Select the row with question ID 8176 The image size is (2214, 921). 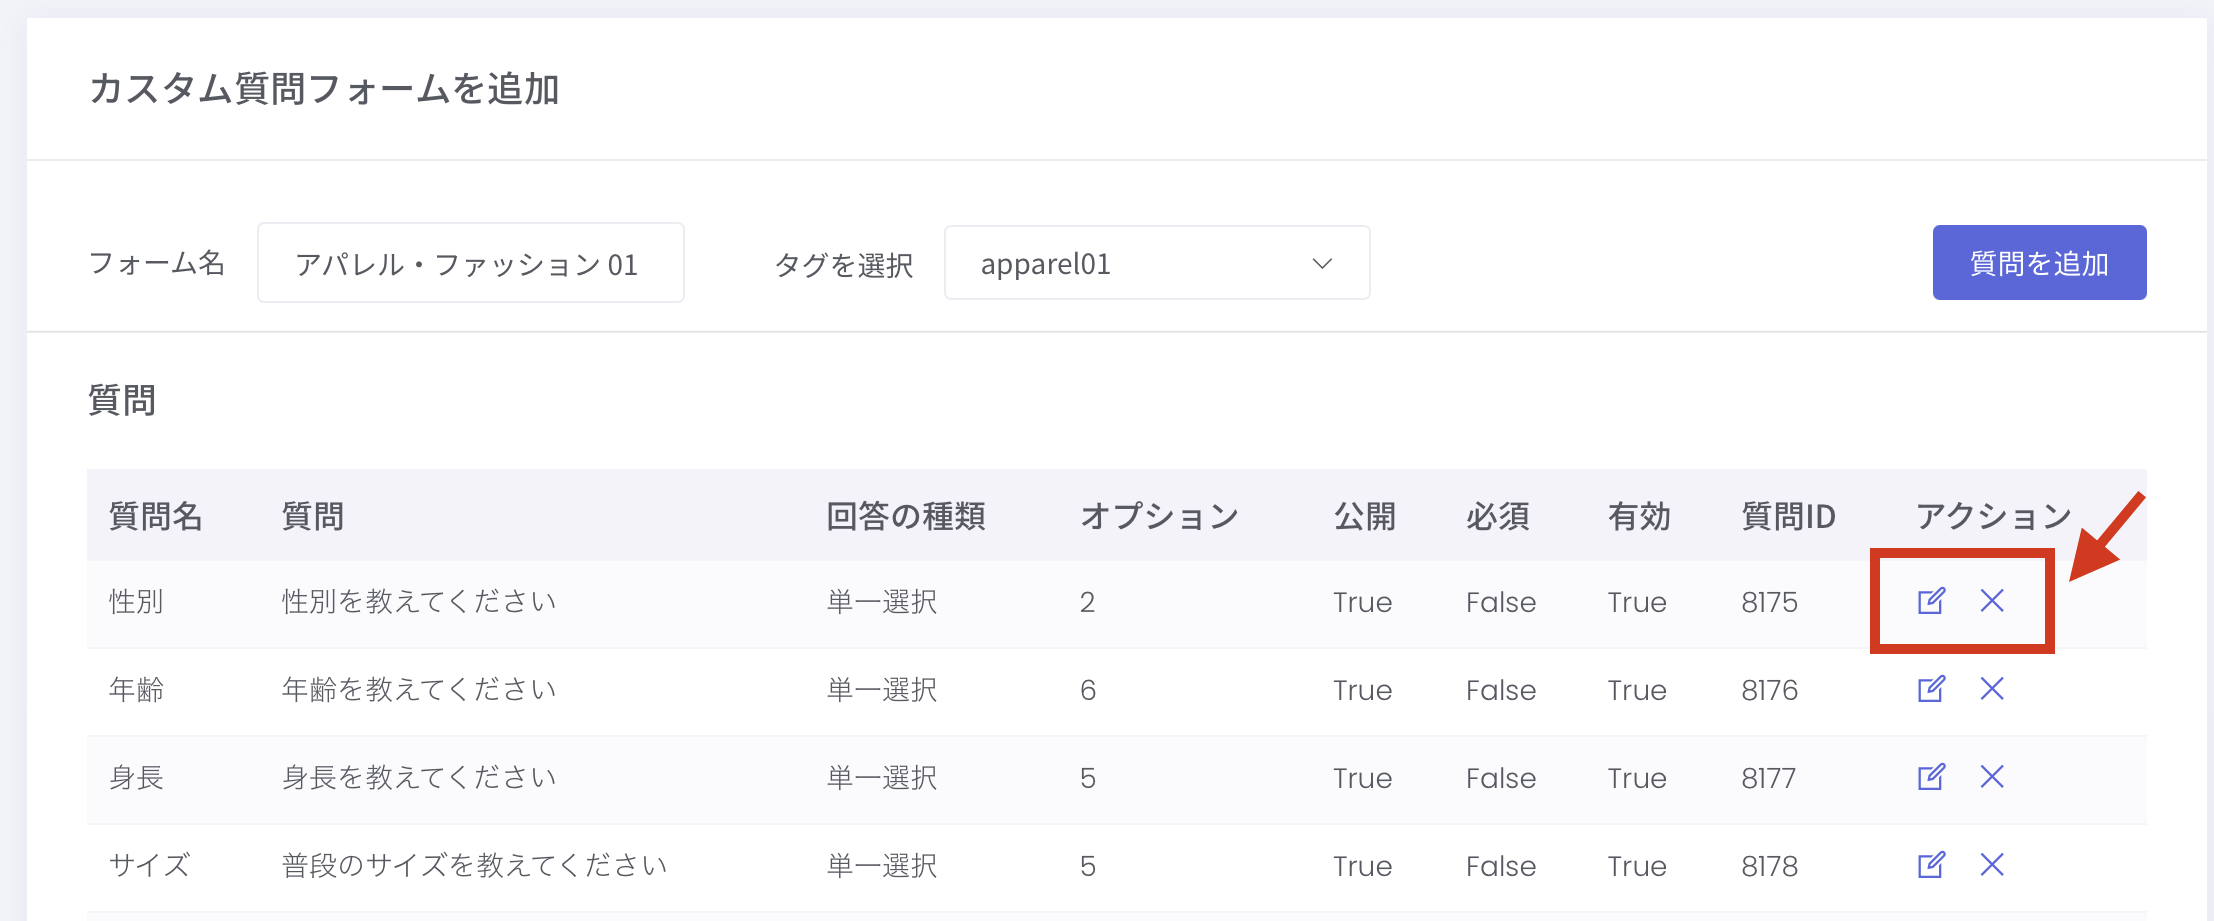click(1769, 690)
